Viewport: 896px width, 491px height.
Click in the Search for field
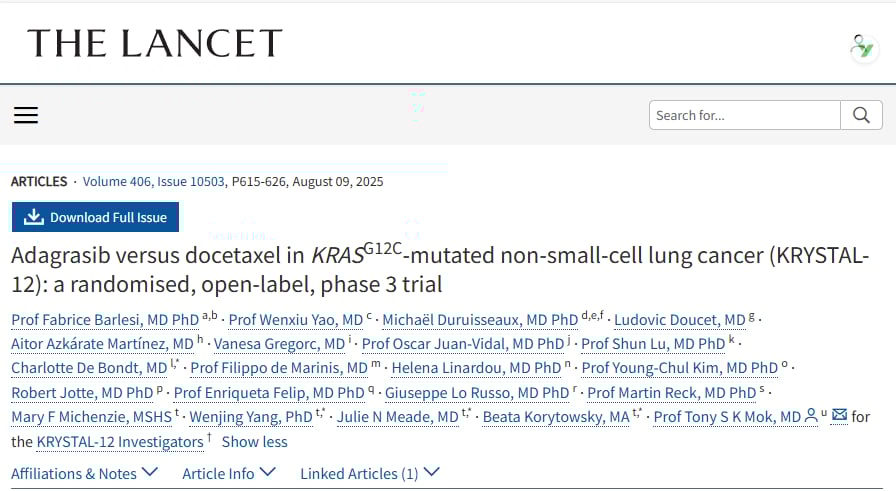pyautogui.click(x=744, y=115)
